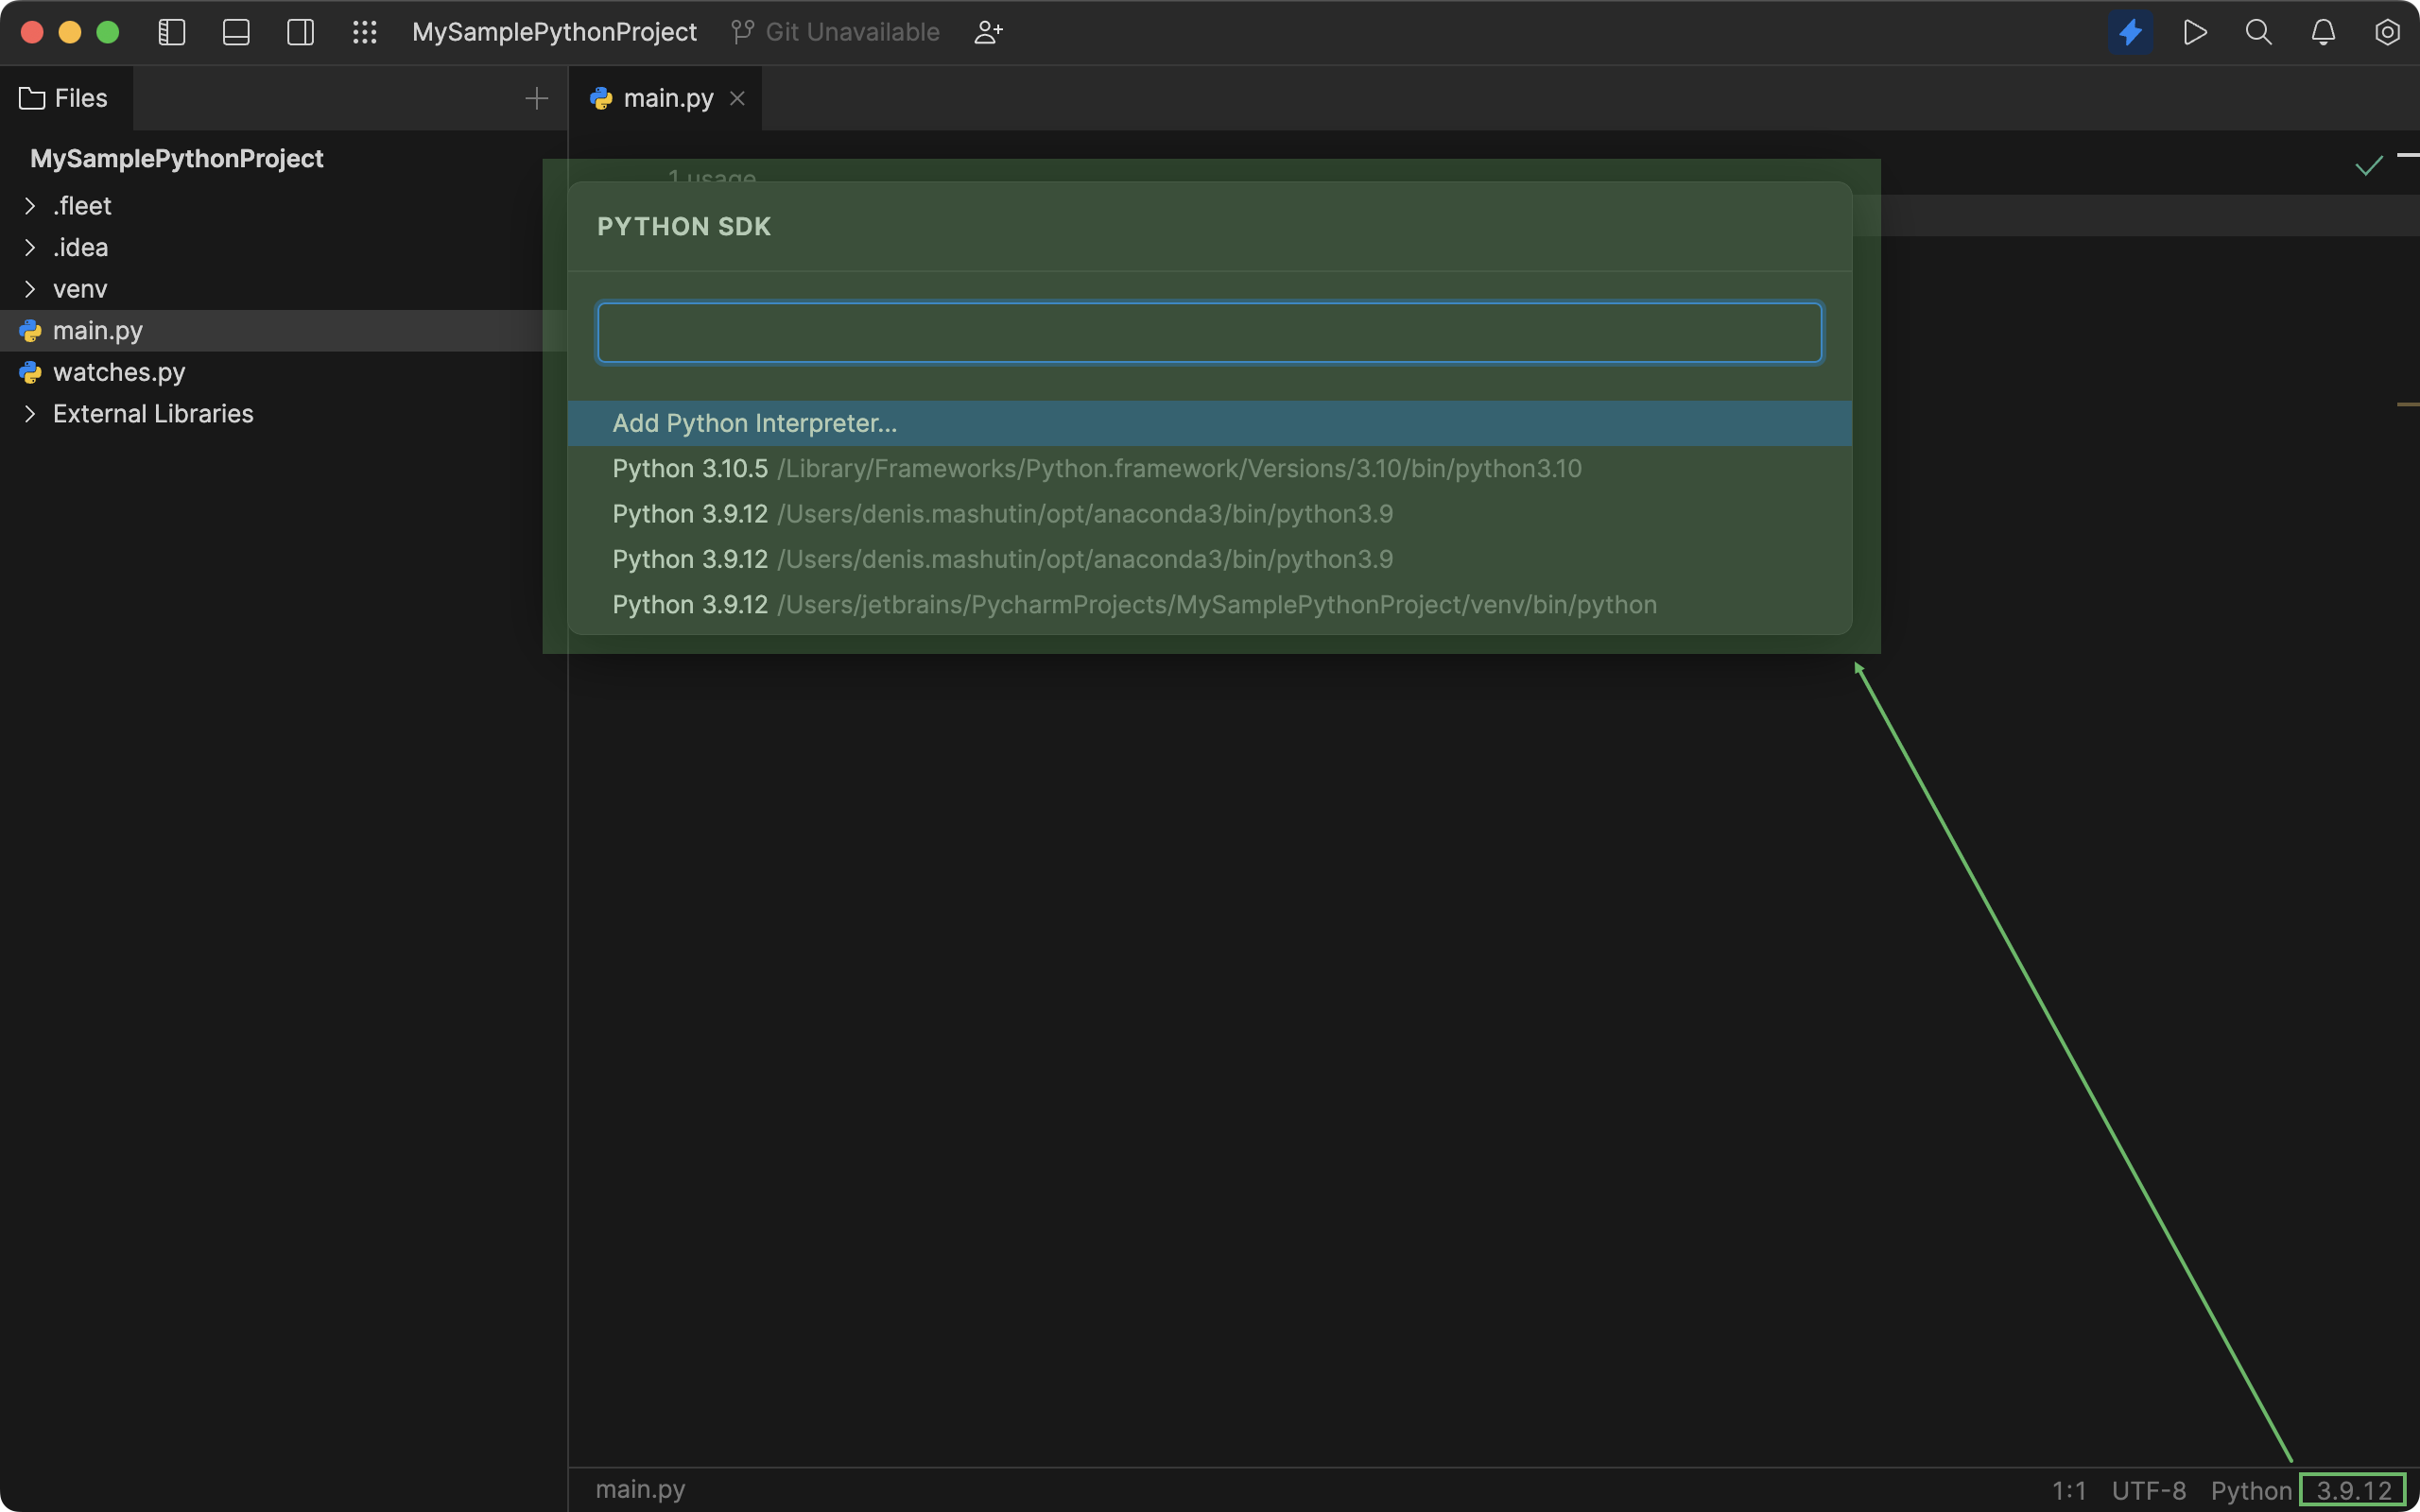Run the project using the run icon
This screenshot has width=2420, height=1512.
[x=2196, y=31]
